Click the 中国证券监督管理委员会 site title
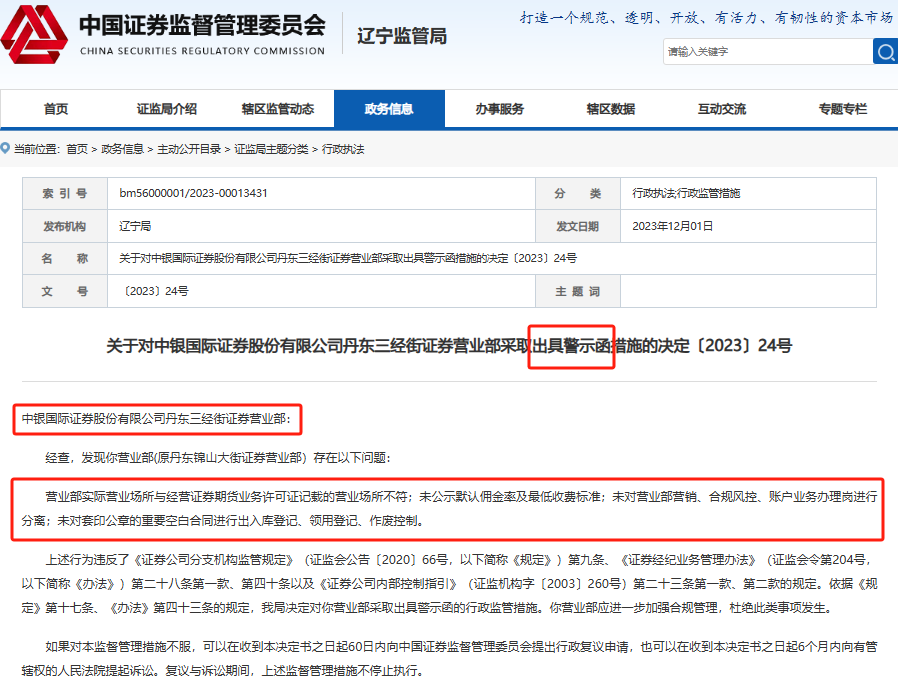Viewport: 898px width, 689px height. [x=202, y=25]
